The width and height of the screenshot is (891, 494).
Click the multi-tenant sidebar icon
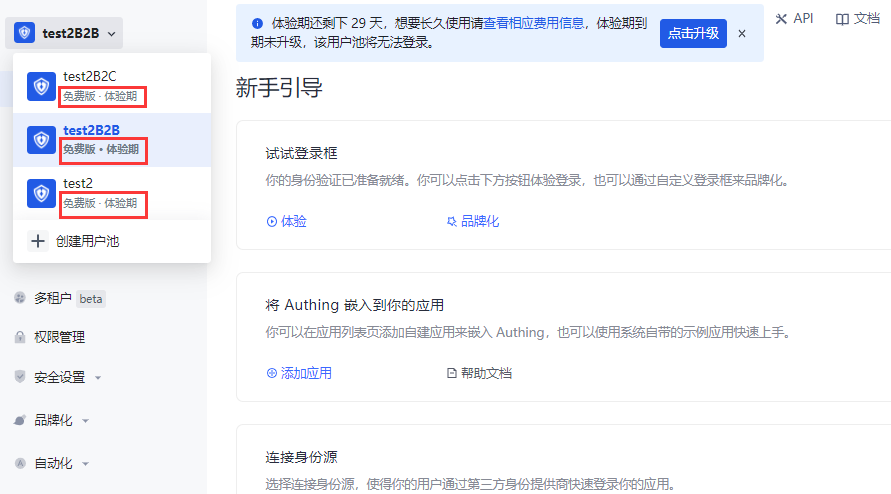[20, 298]
